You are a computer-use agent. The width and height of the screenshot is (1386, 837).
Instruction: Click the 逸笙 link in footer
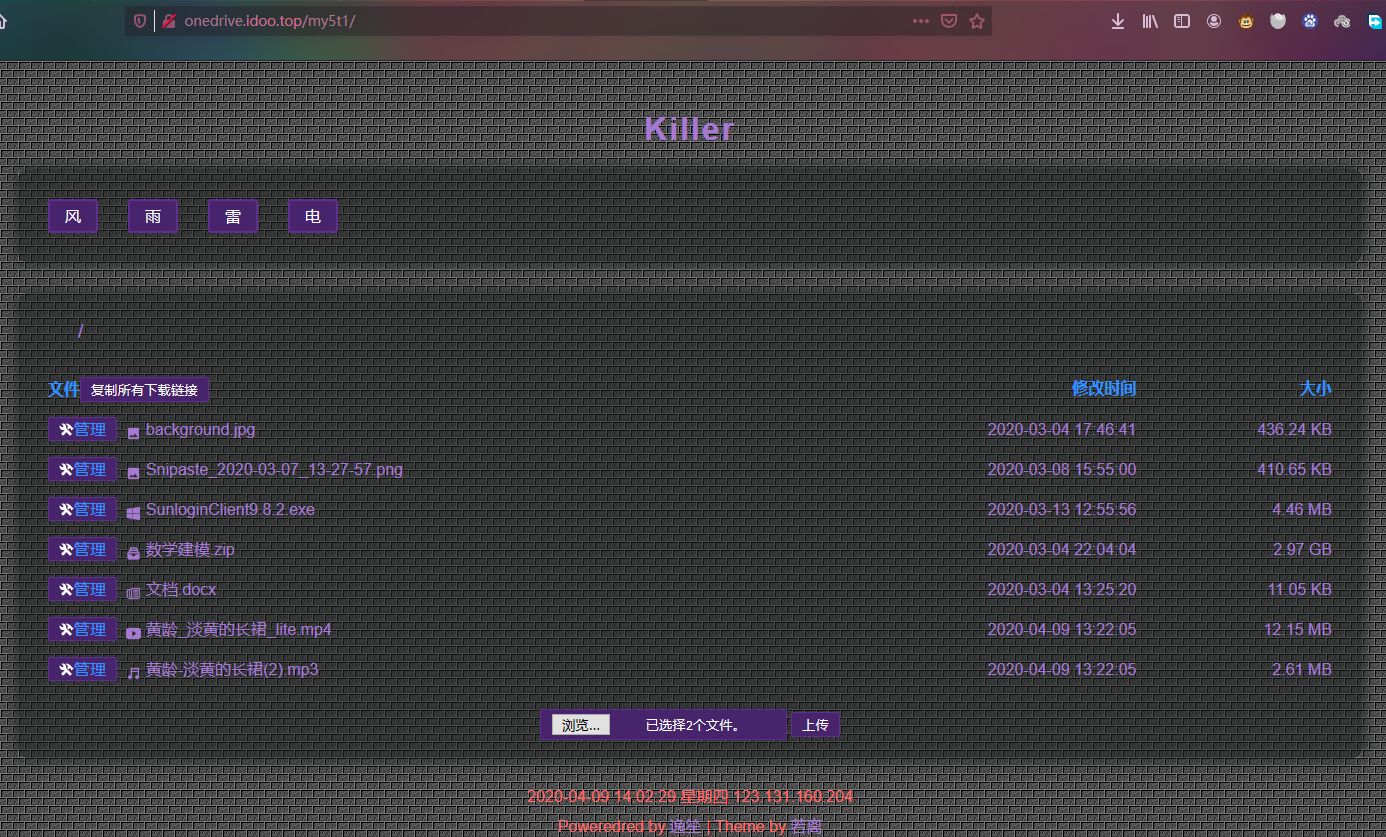click(x=685, y=827)
